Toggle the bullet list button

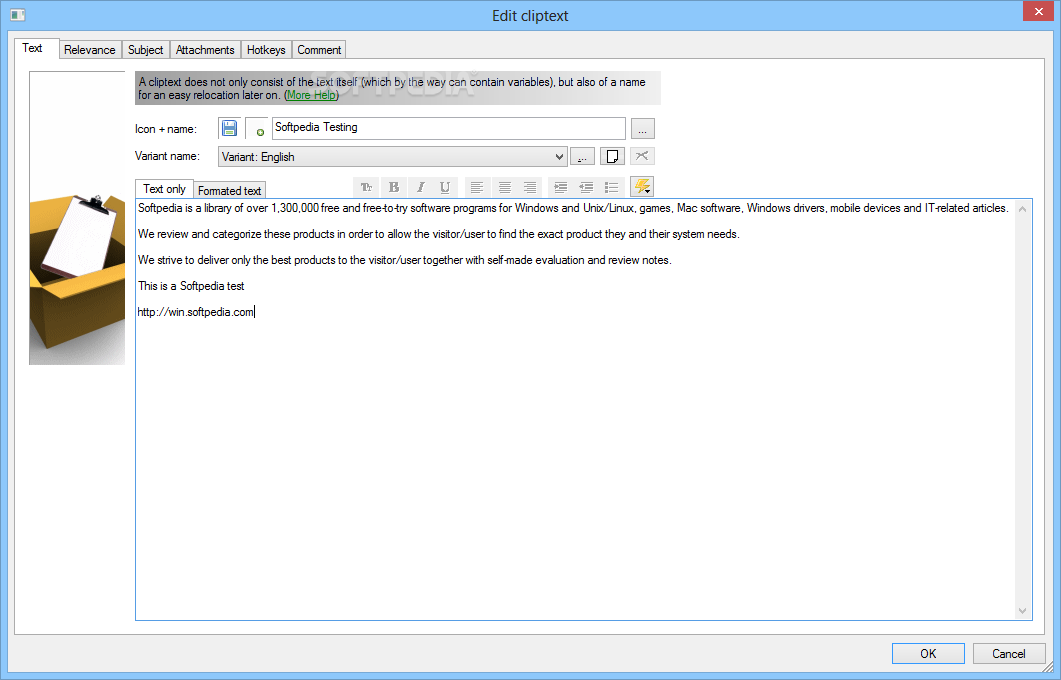click(612, 187)
